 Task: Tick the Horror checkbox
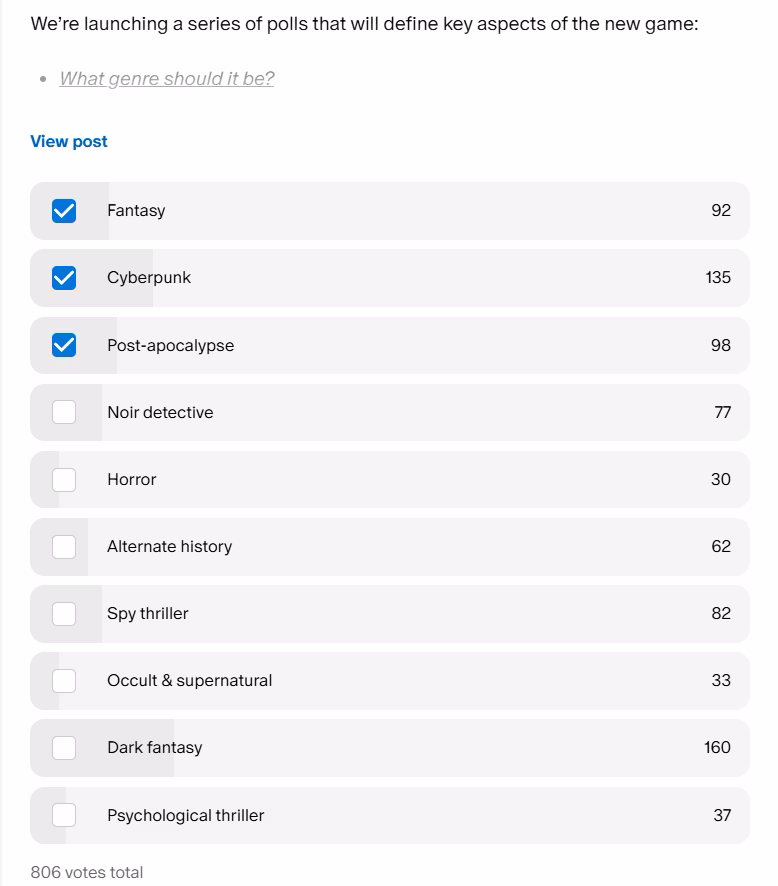pyautogui.click(x=64, y=479)
